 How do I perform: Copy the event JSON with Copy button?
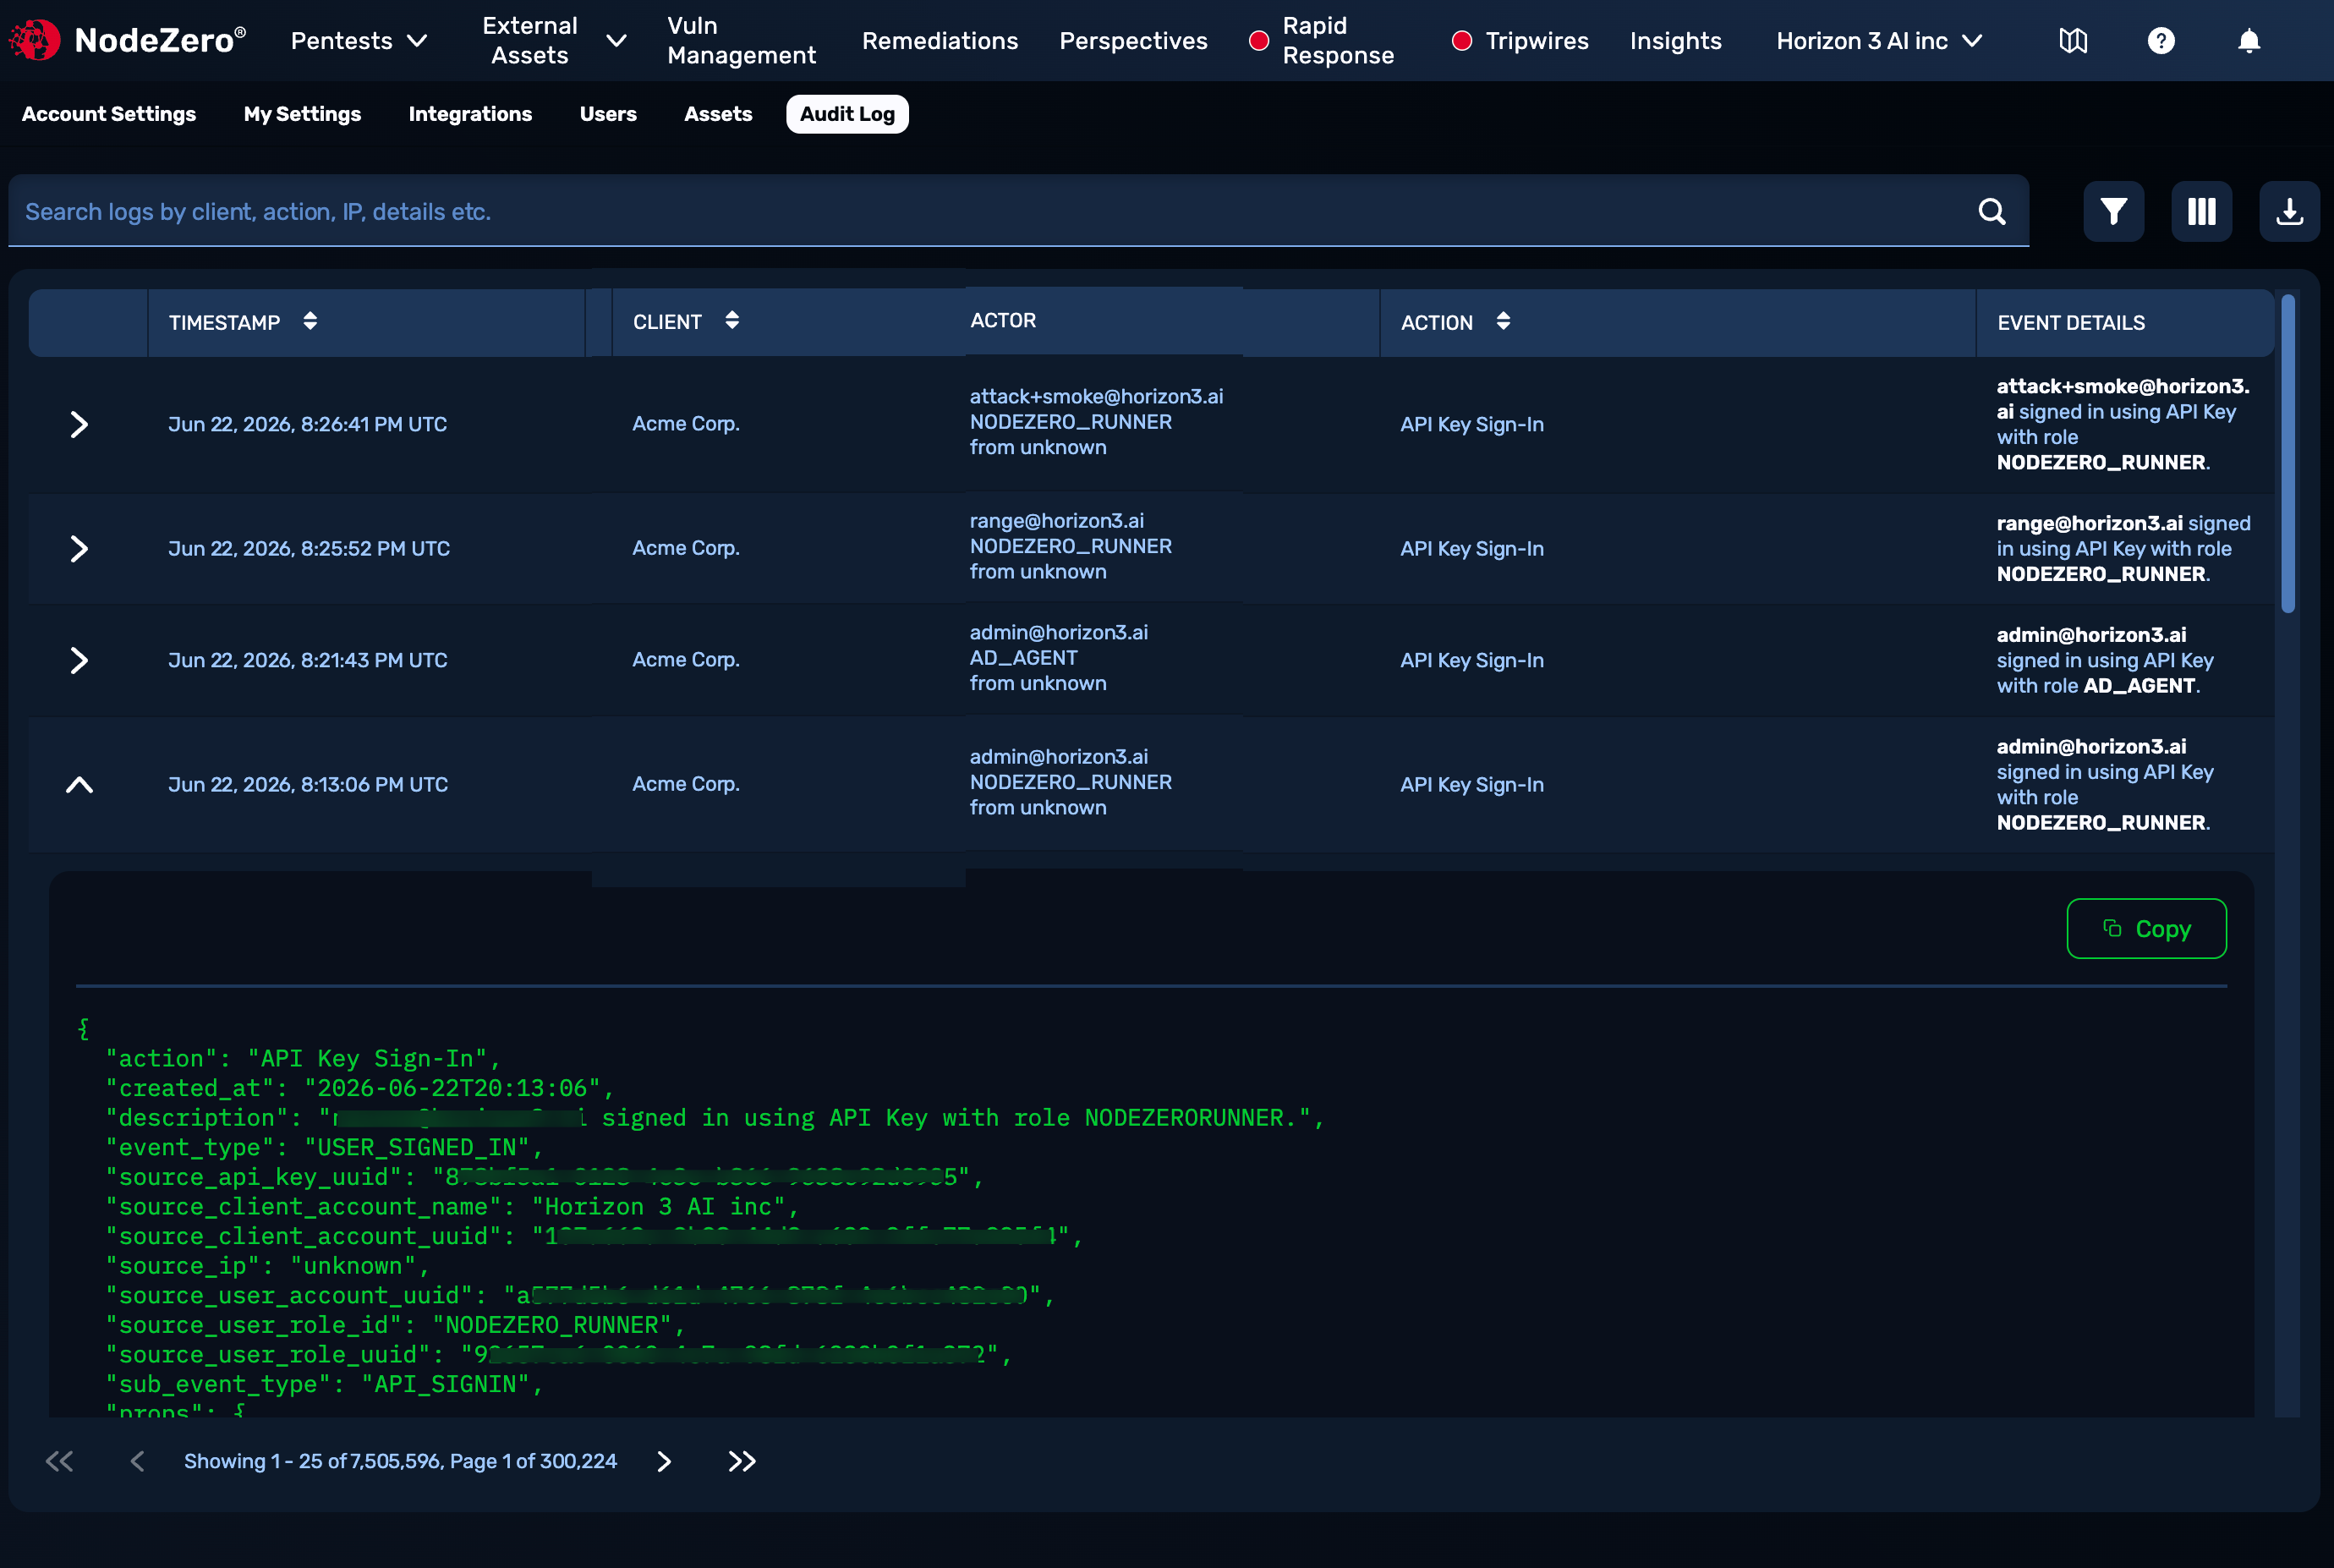pos(2146,929)
